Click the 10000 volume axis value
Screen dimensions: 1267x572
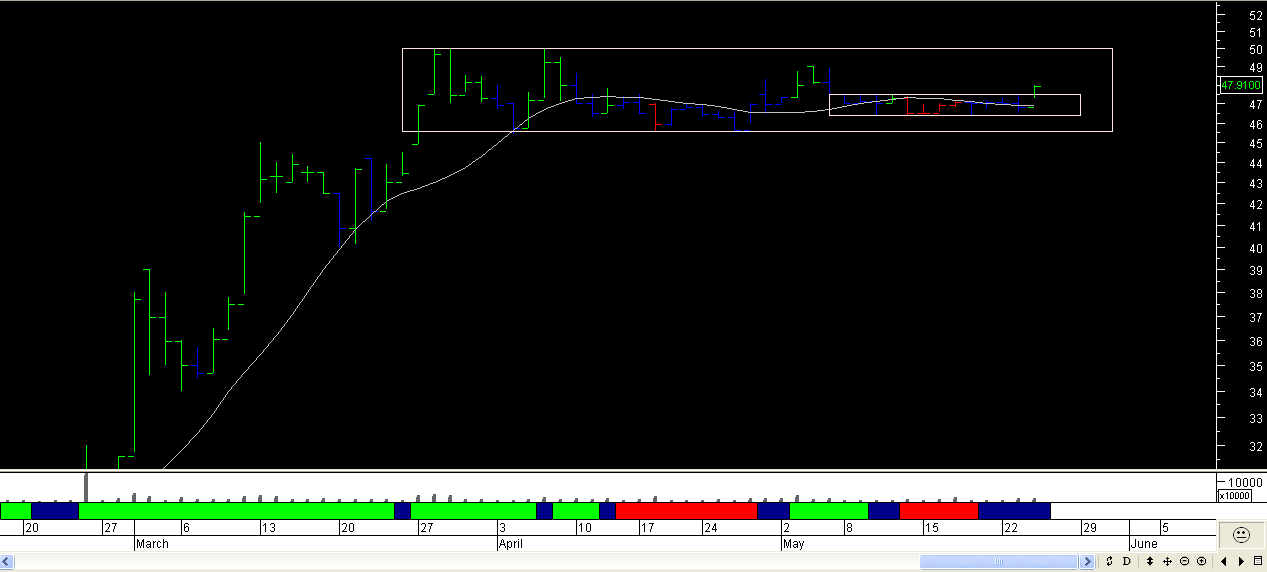coord(1243,482)
